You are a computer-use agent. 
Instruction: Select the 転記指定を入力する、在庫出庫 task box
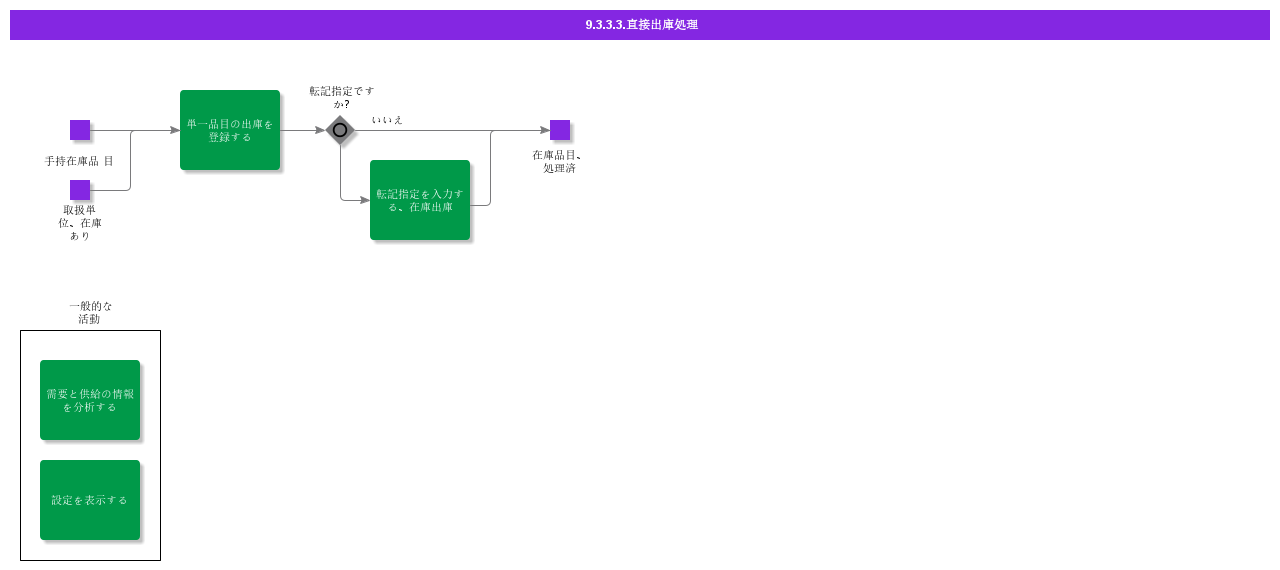[x=420, y=200]
